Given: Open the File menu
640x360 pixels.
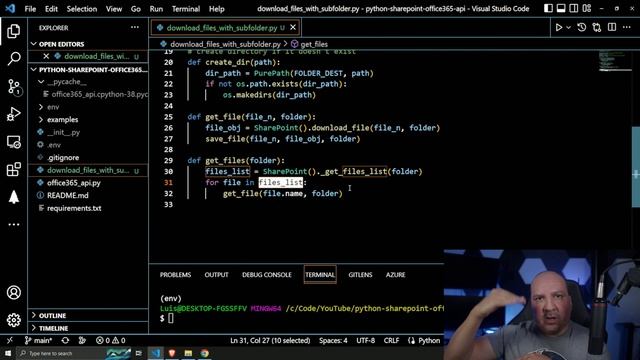Looking at the screenshot, I should tap(30, 9).
